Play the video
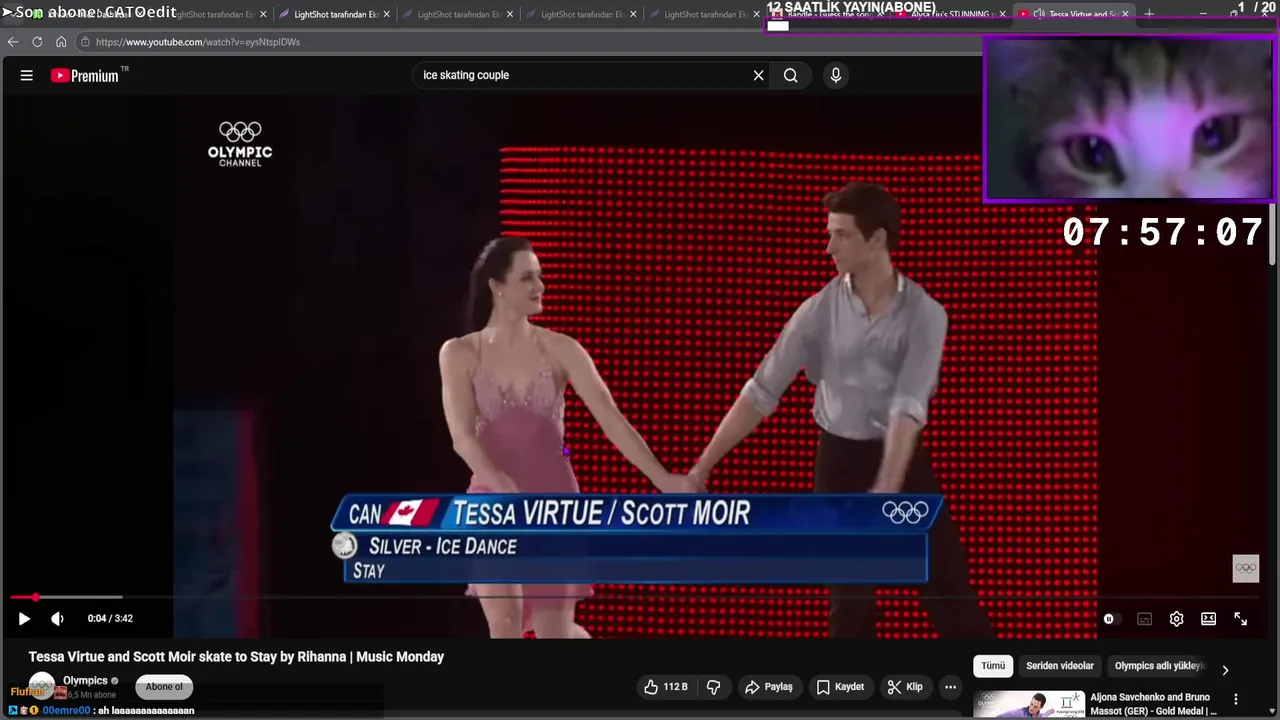The height and width of the screenshot is (720, 1280). click(x=24, y=619)
